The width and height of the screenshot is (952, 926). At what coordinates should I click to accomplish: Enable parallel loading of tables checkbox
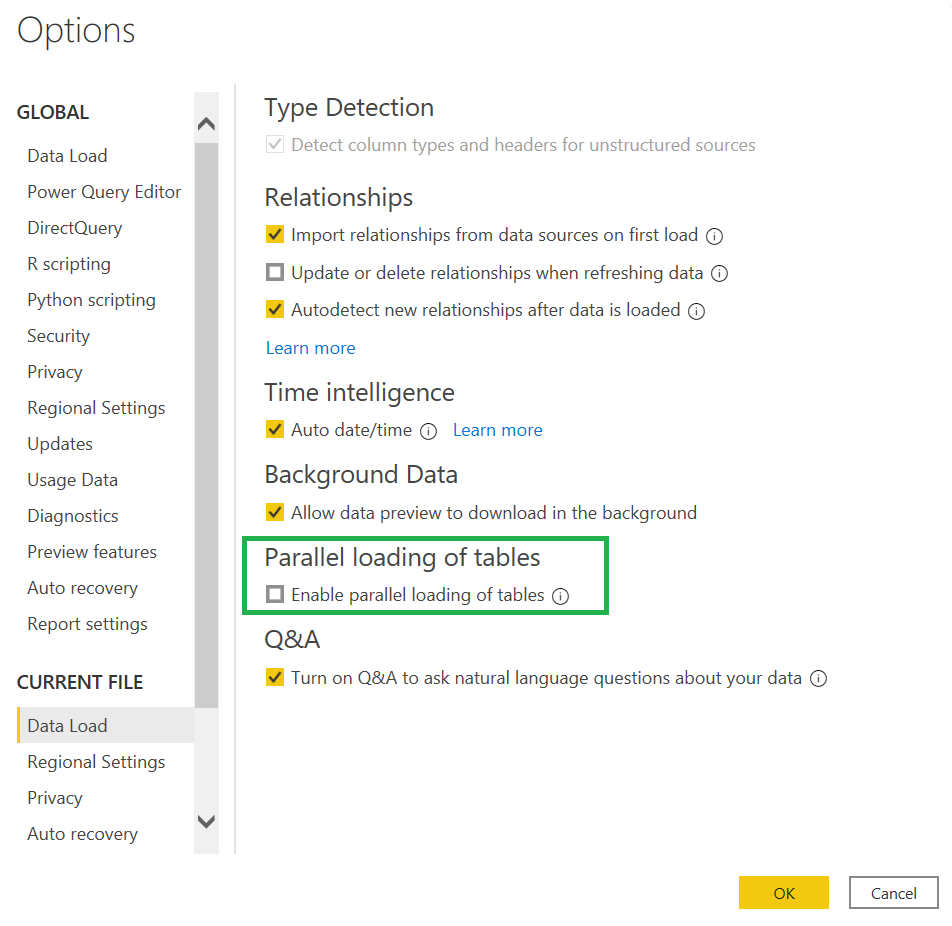click(275, 594)
